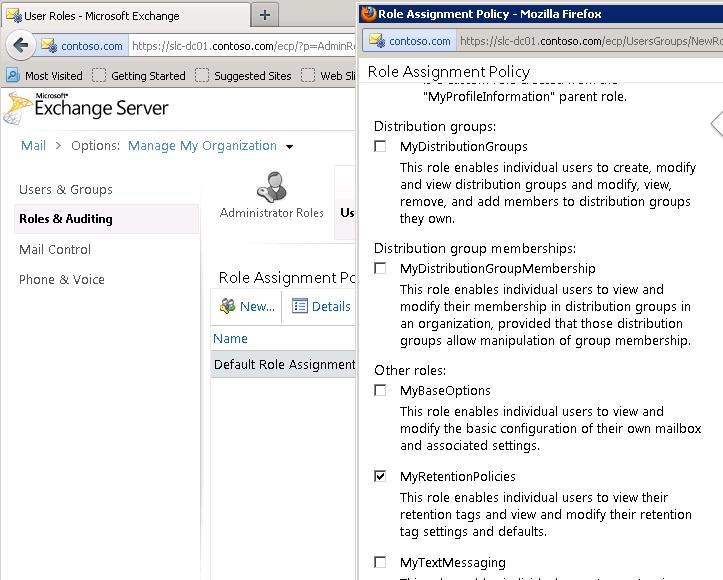723x580 pixels.
Task: Enable the MyDistributionGroups role checkbox
Action: coord(380,146)
